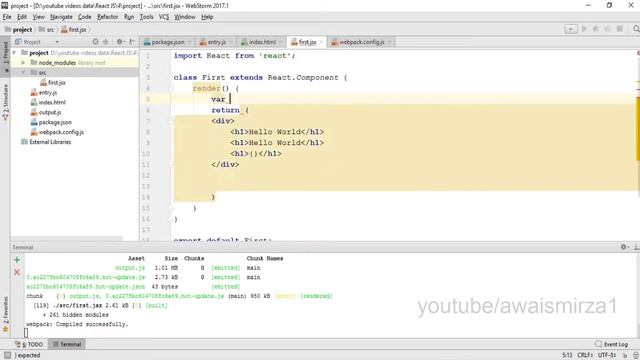Click the project breadcrumb in navigation bar
The image size is (640, 360).
18,29
